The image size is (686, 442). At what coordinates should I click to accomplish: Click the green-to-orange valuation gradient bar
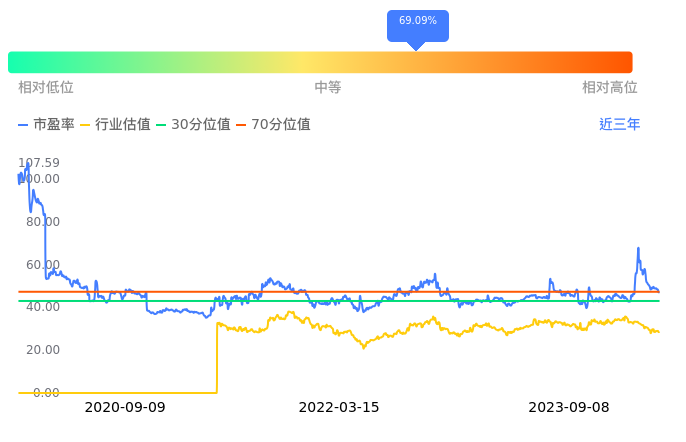pyautogui.click(x=320, y=62)
